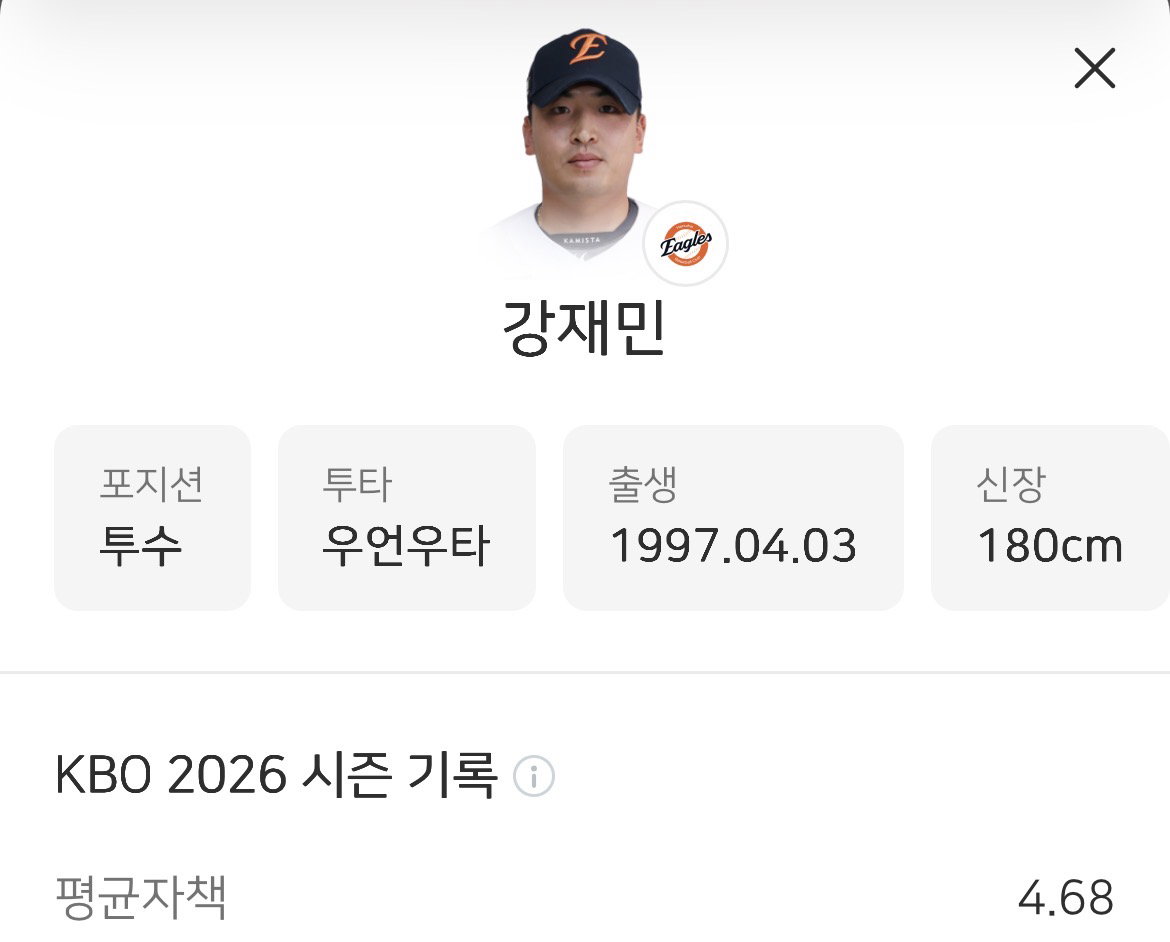Click the 우언우타 throwing-batting value

(x=405, y=546)
